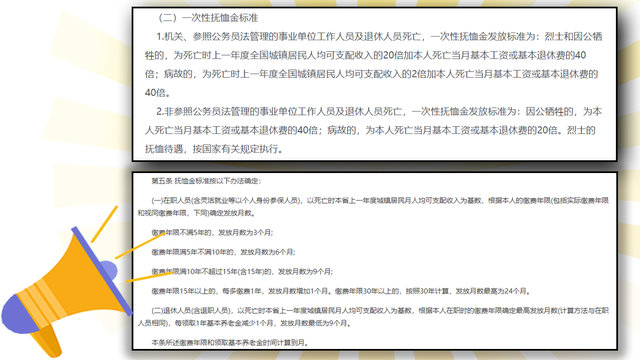Click the line '缴费年限满10年不超过15年(含15年)的'
640x360 pixels.
pos(242,271)
